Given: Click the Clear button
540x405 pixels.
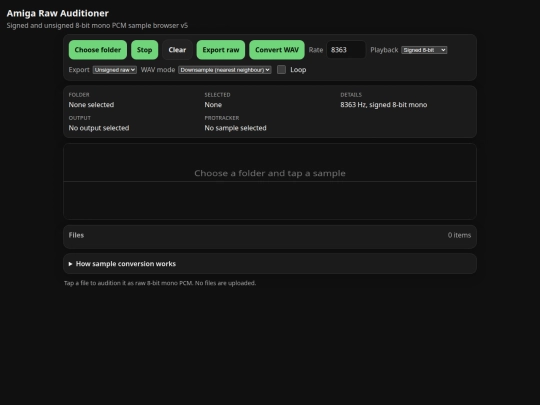Looking at the screenshot, I should pyautogui.click(x=177, y=50).
